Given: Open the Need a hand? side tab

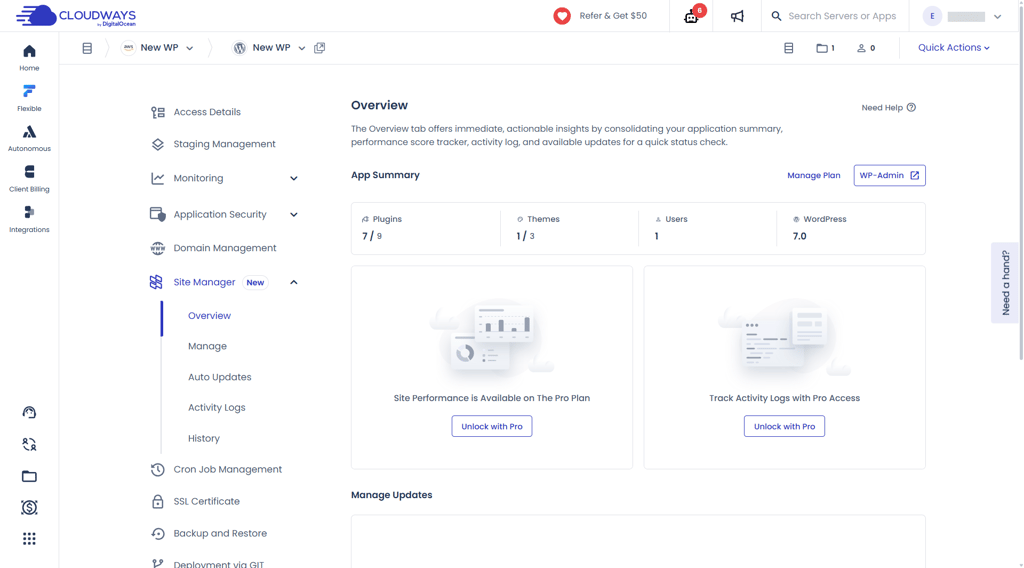Looking at the screenshot, I should click(x=1005, y=283).
